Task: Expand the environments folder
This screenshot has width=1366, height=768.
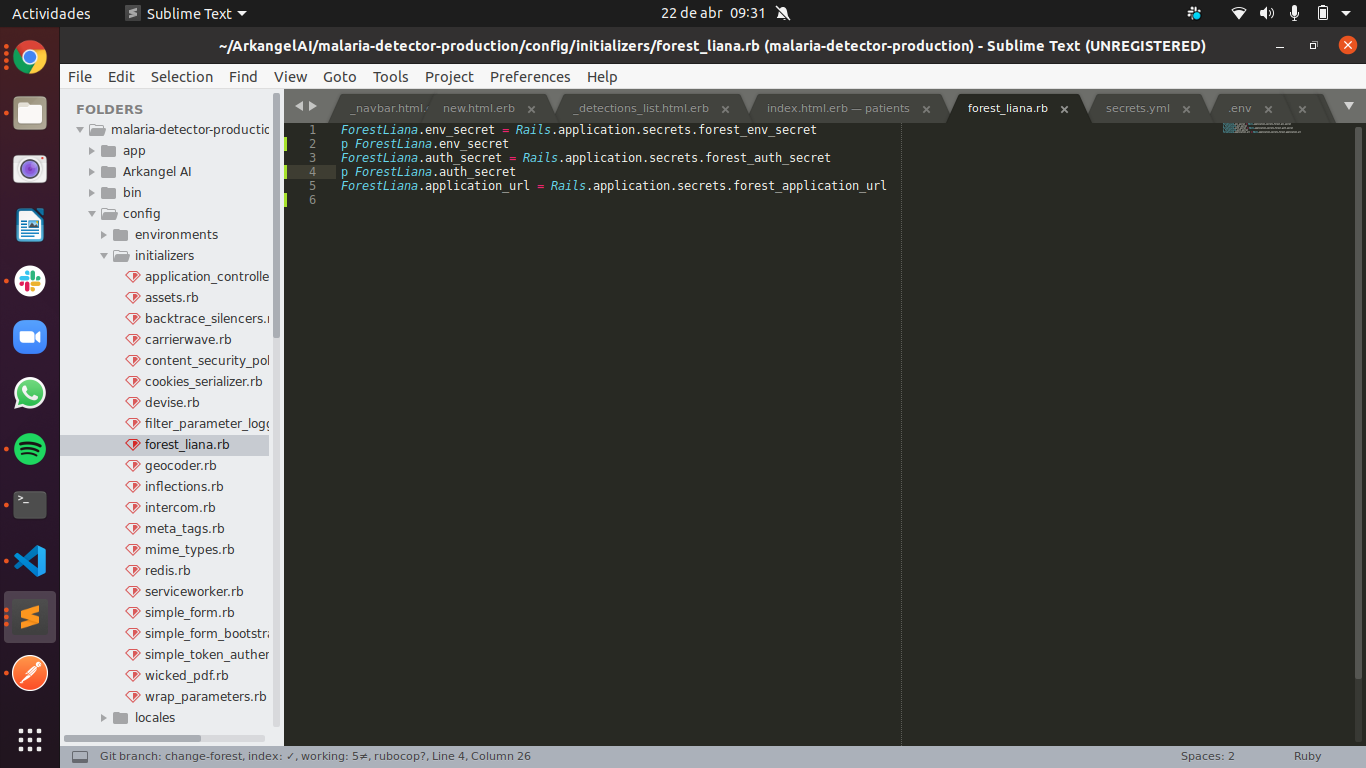Action: tap(104, 235)
